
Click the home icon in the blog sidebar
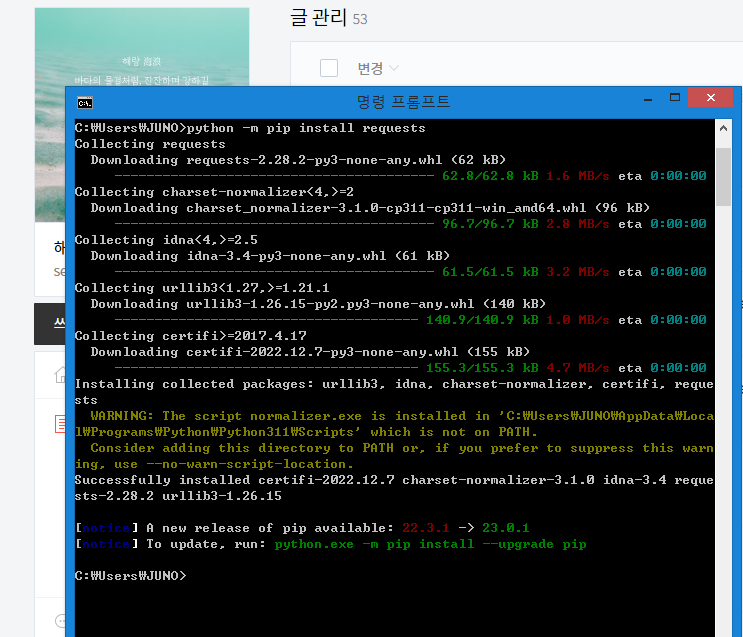click(x=60, y=374)
